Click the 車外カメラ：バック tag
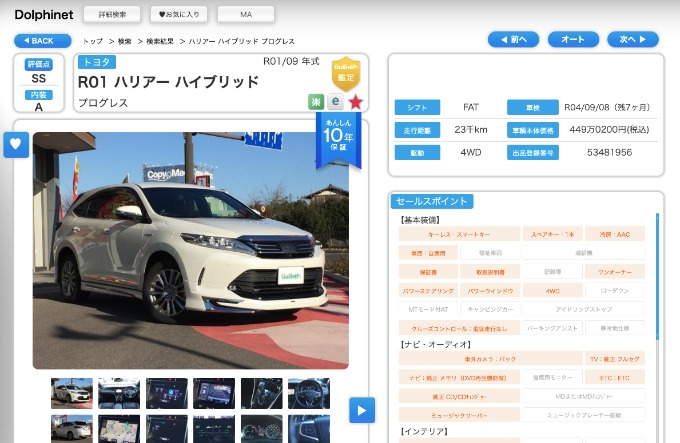This screenshot has width=680, height=443. click(x=490, y=359)
